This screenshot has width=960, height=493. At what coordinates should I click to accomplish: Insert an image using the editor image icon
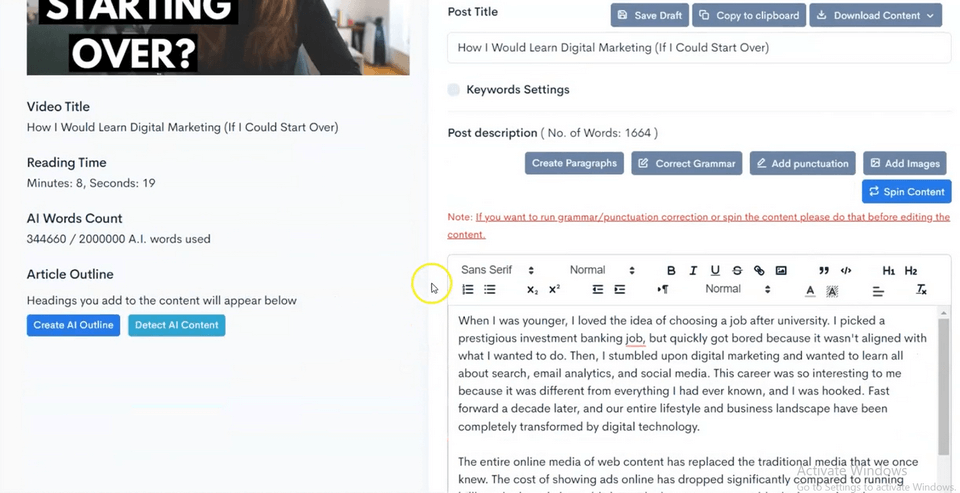point(781,270)
